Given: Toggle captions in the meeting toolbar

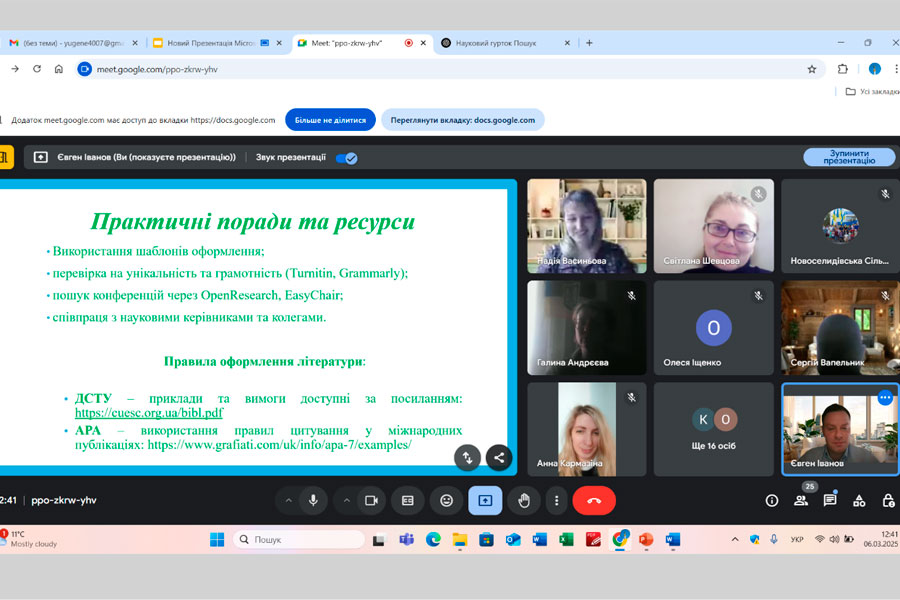Looking at the screenshot, I should click(408, 500).
